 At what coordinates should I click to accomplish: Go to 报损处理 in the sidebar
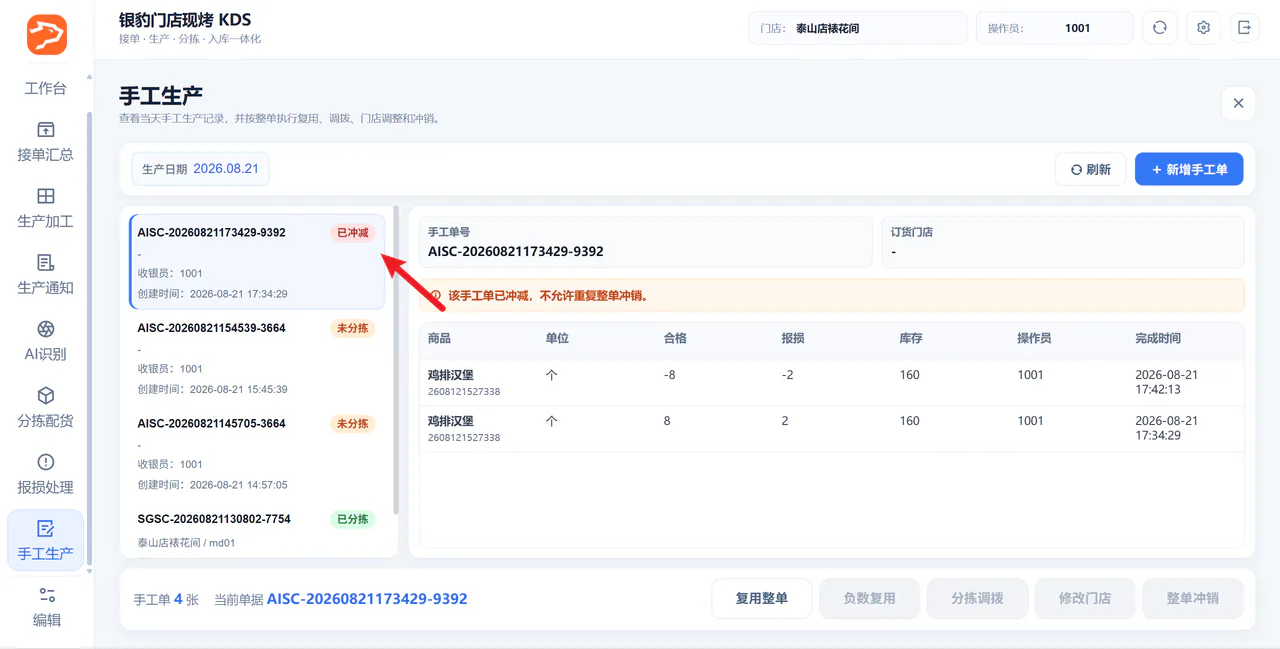(x=45, y=474)
